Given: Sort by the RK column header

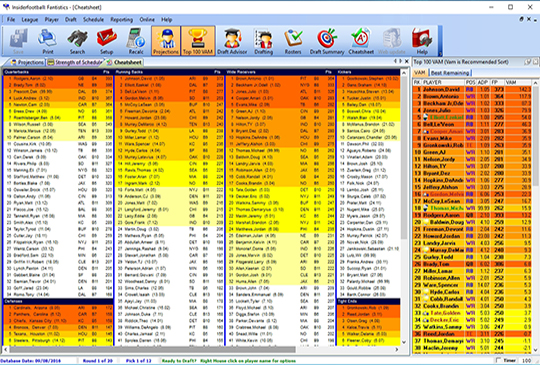Looking at the screenshot, I should (417, 82).
